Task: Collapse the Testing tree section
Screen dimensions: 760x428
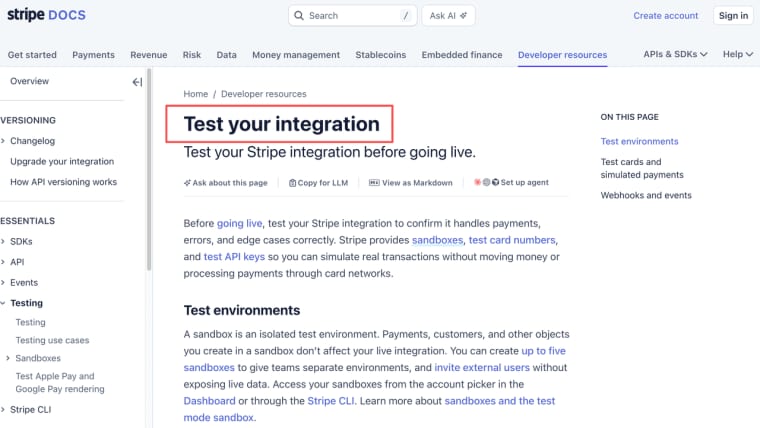Action: pyautogui.click(x=3, y=303)
